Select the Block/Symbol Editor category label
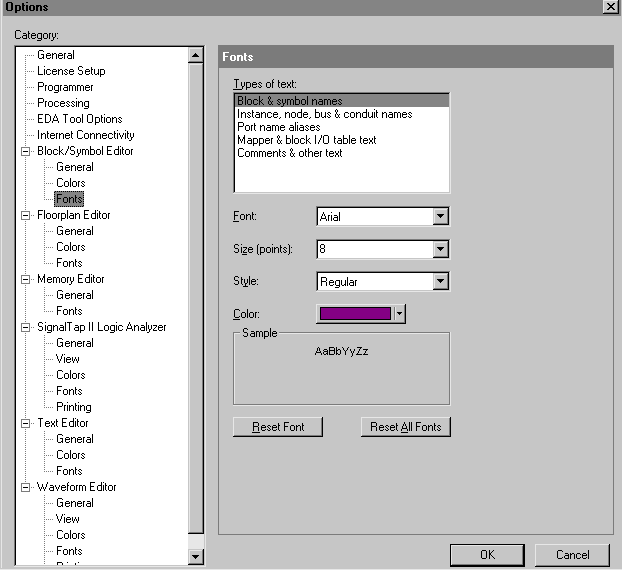 (x=85, y=151)
